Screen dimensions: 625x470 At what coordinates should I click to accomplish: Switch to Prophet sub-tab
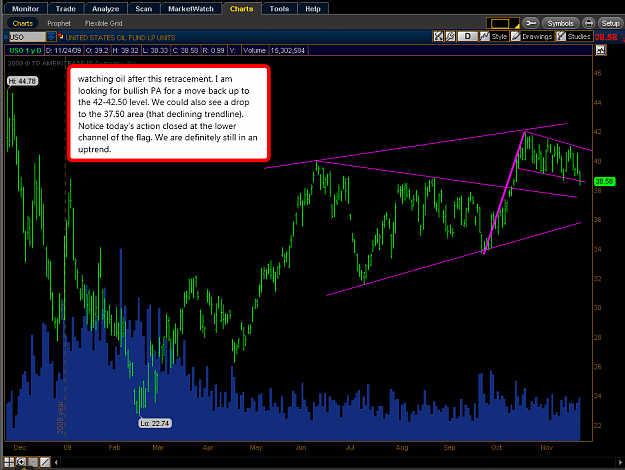[x=59, y=24]
